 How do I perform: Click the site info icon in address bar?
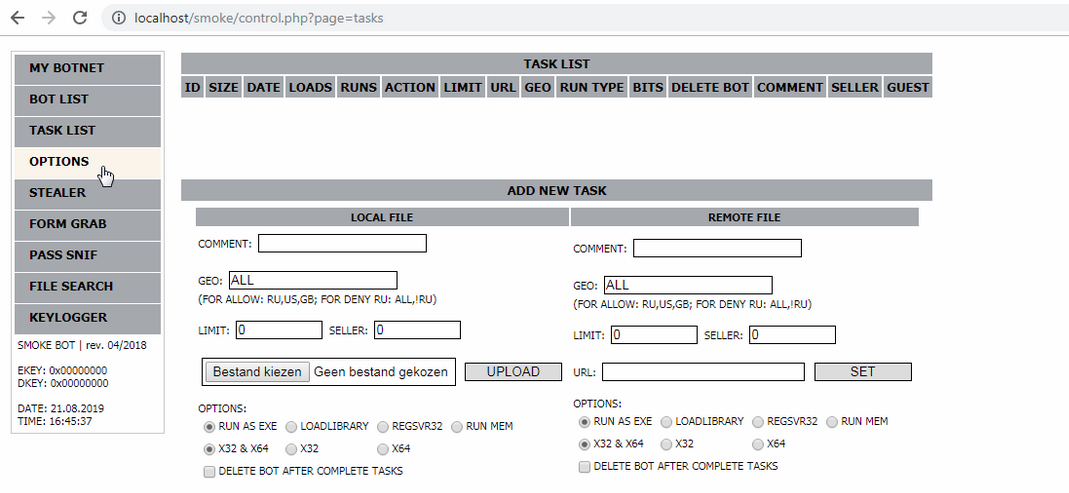pyautogui.click(x=118, y=18)
